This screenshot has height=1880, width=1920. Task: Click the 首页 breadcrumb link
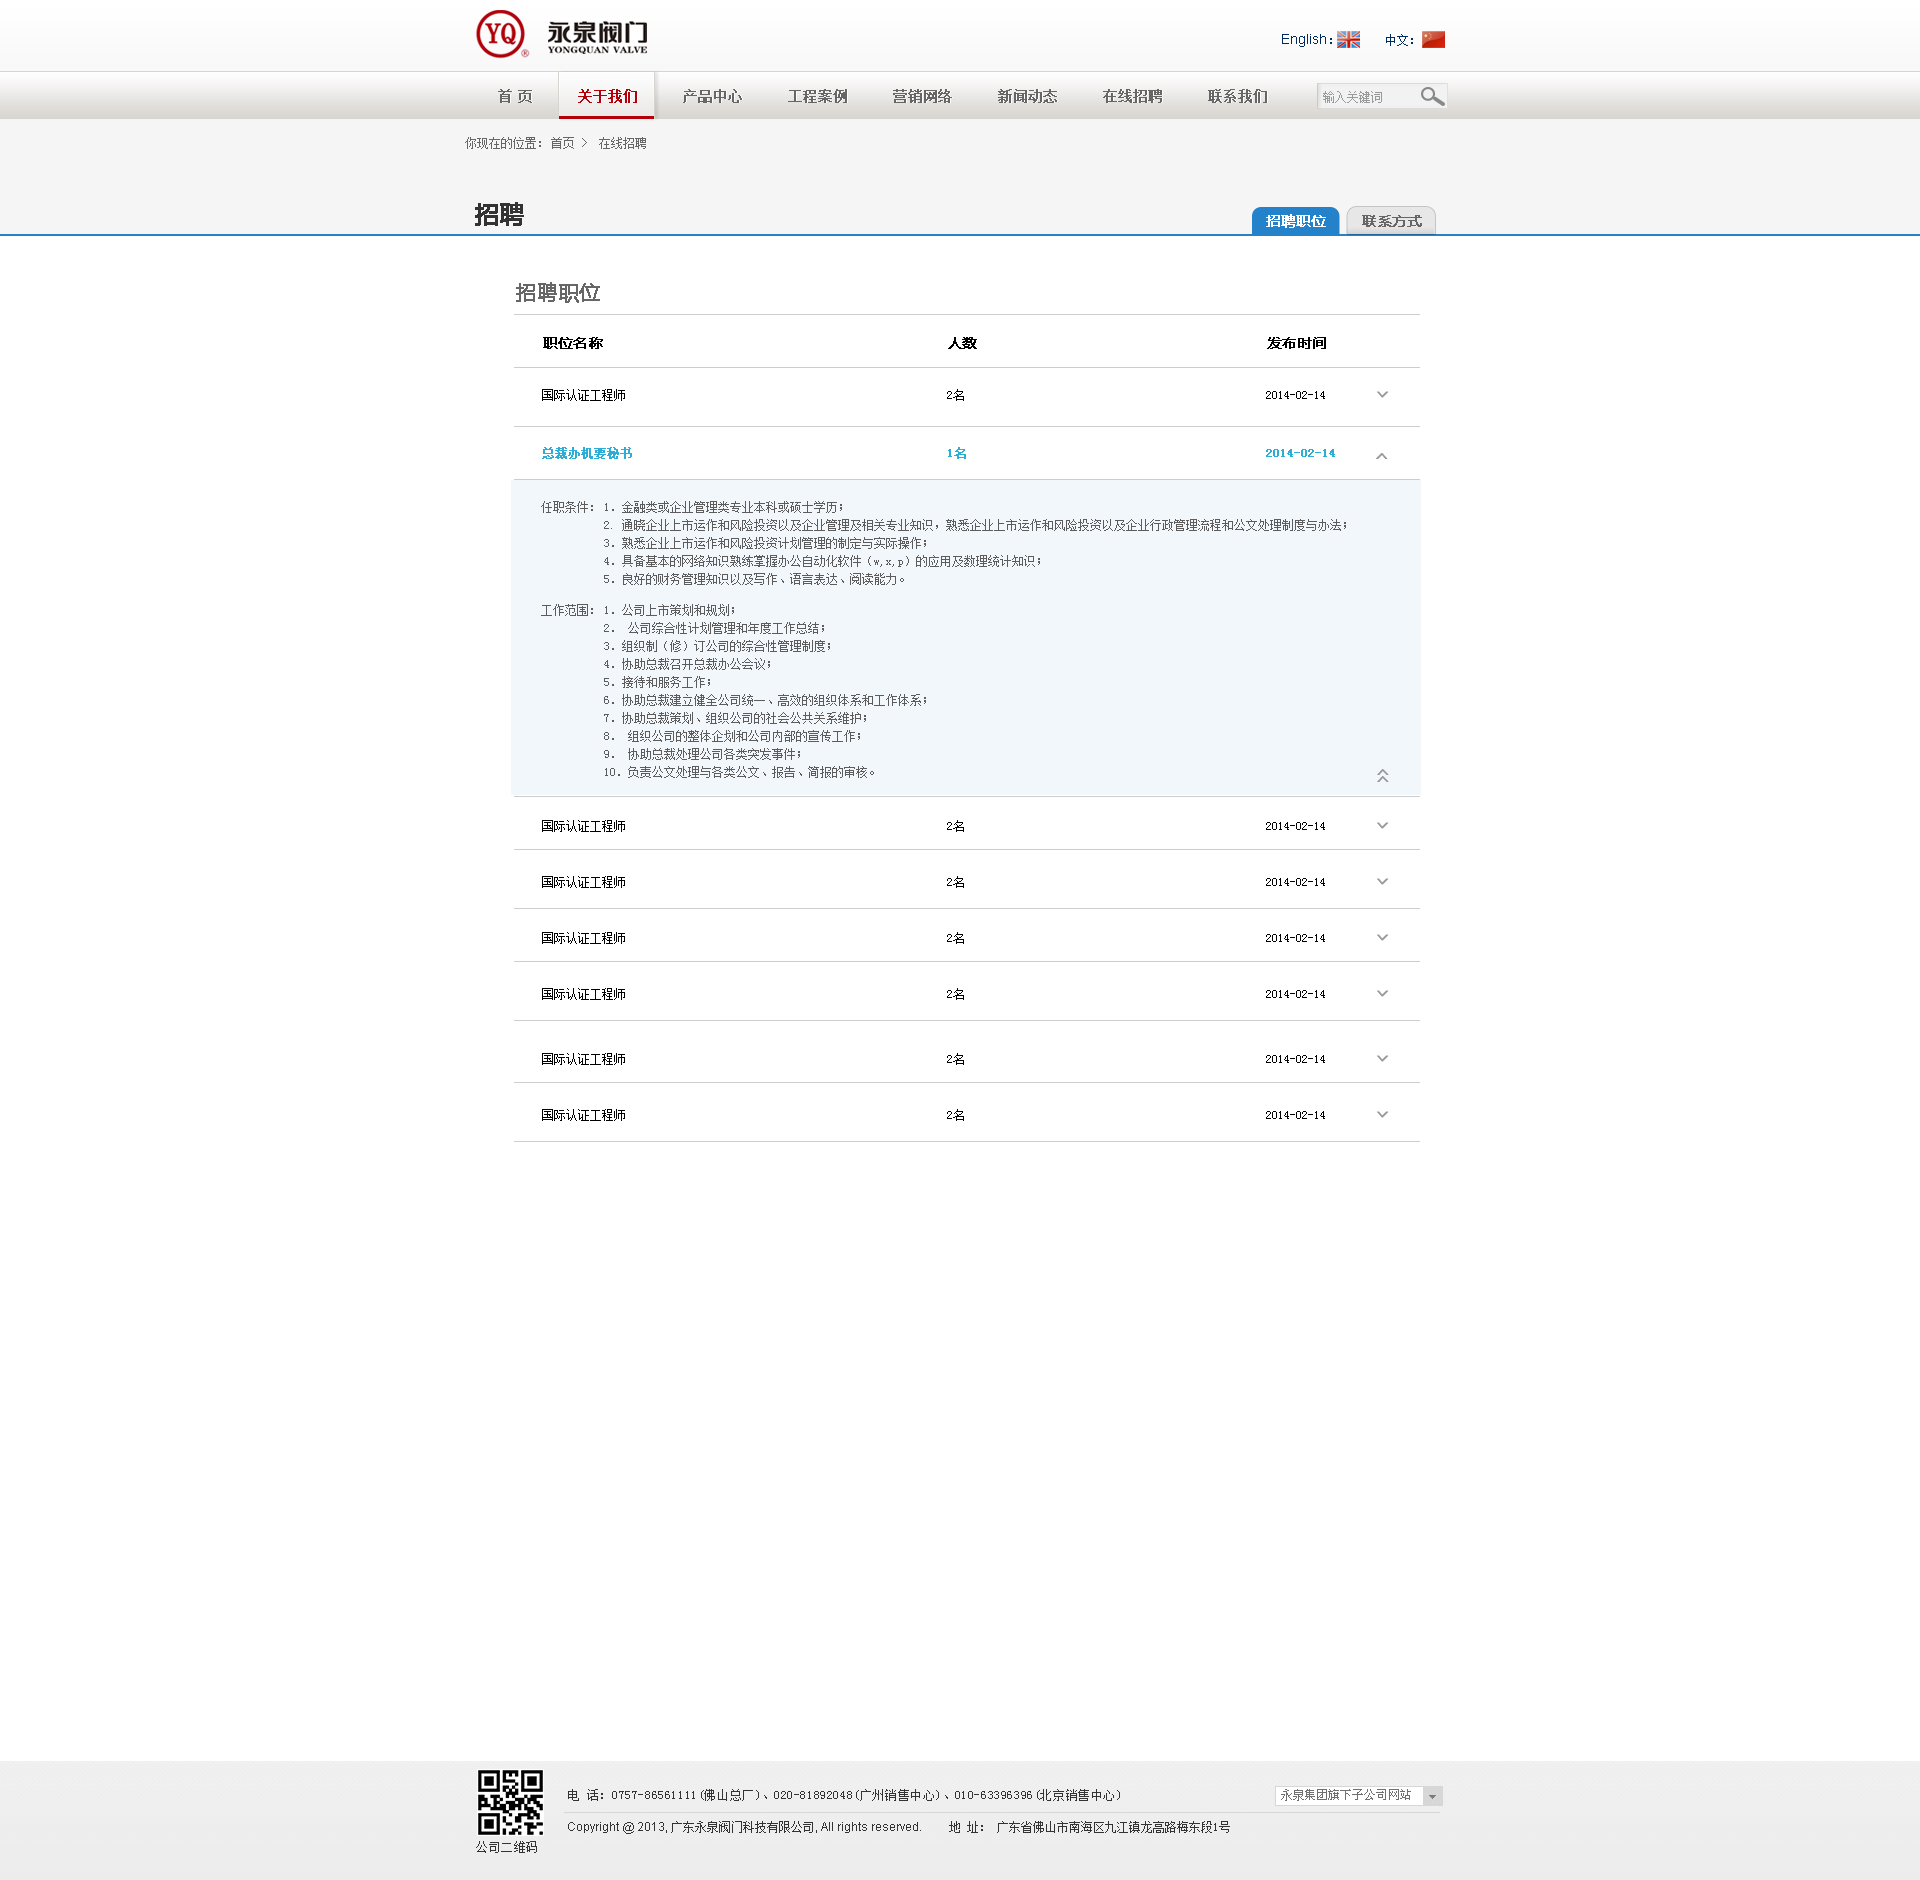(562, 143)
